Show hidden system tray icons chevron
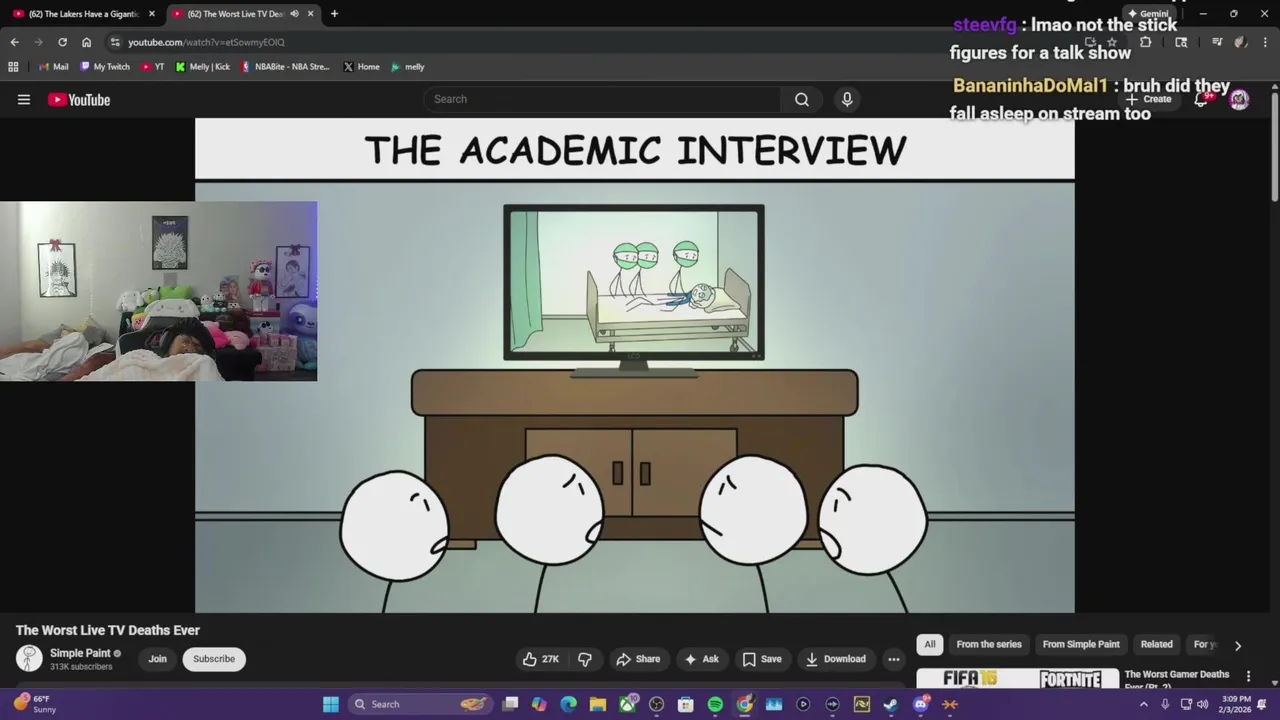1280x720 pixels. [x=1144, y=704]
